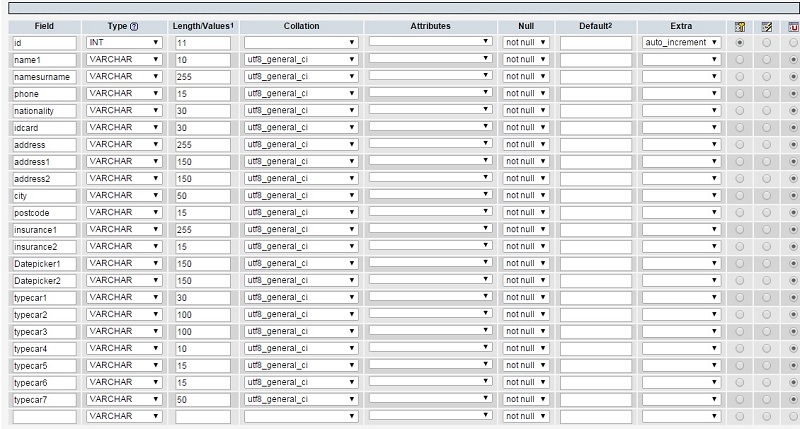This screenshot has width=800, height=429.
Task: Click the address2 field name input
Action: (44, 179)
